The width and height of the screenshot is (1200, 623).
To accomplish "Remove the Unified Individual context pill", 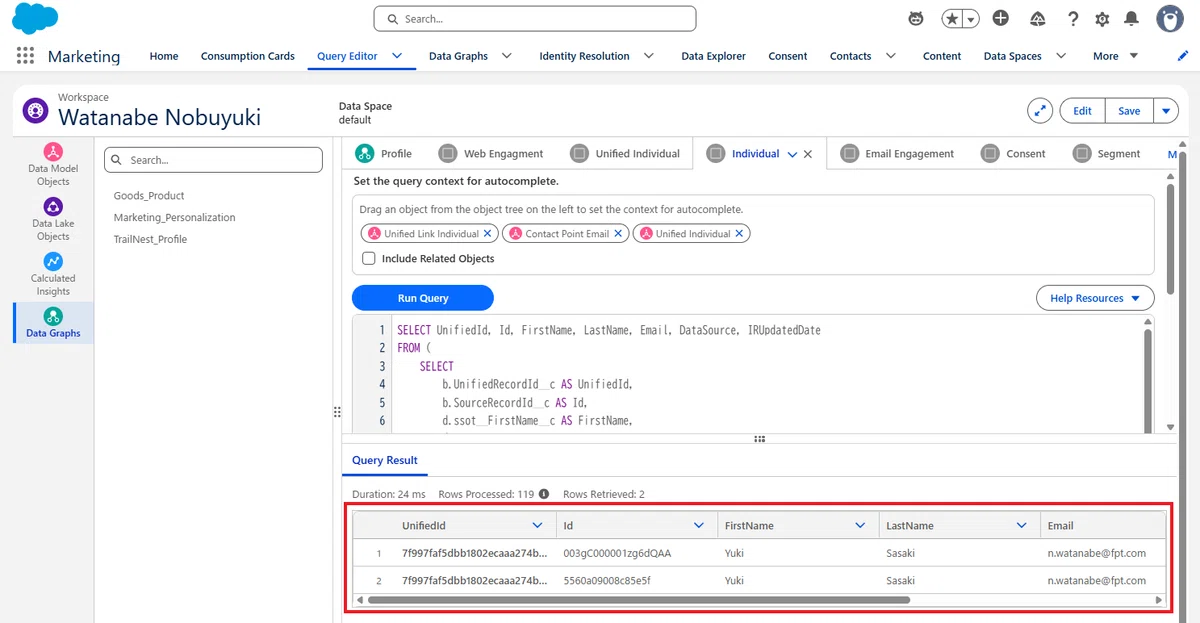I will [x=739, y=233].
